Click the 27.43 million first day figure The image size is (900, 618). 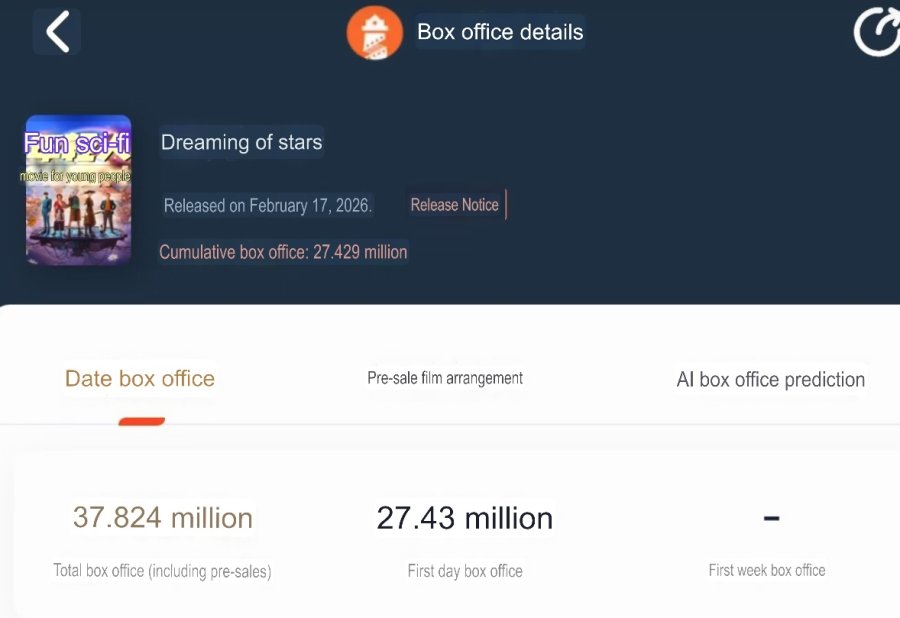point(464,518)
